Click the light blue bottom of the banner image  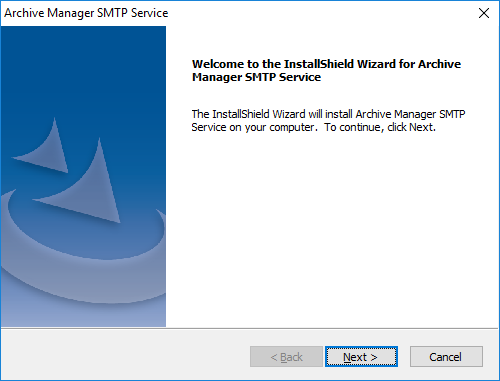click(83, 315)
